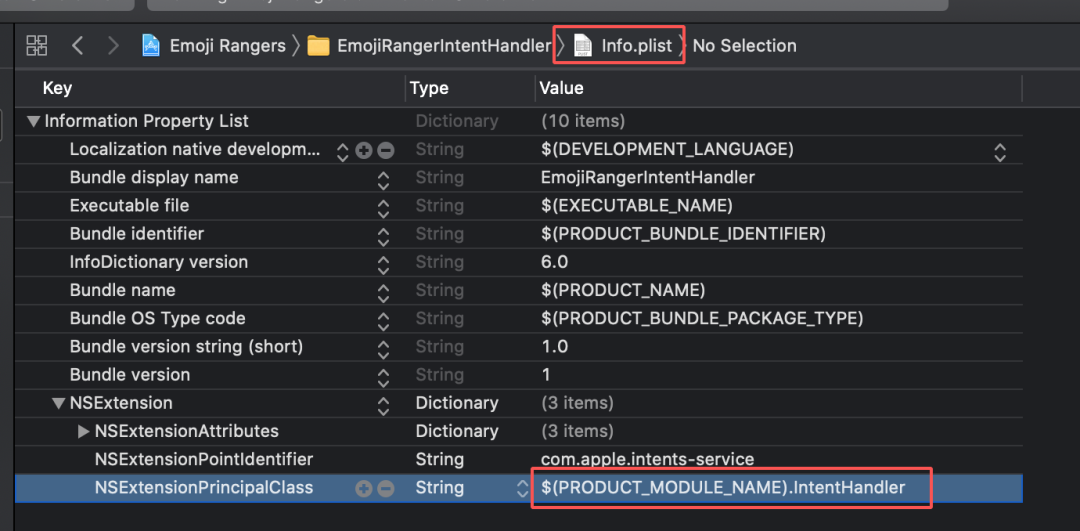The width and height of the screenshot is (1080, 531).
Task: Open the DEVELOPMENT_LANGUAGE value dropdown
Action: tap(999, 150)
